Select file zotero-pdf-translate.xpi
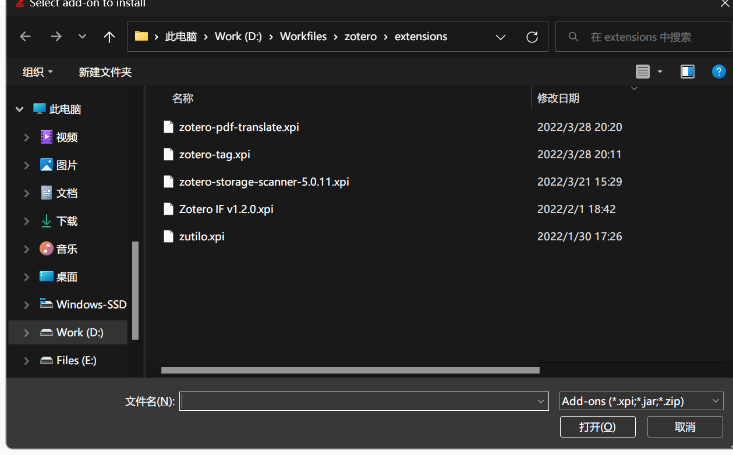Image resolution: width=733 pixels, height=455 pixels. (239, 127)
